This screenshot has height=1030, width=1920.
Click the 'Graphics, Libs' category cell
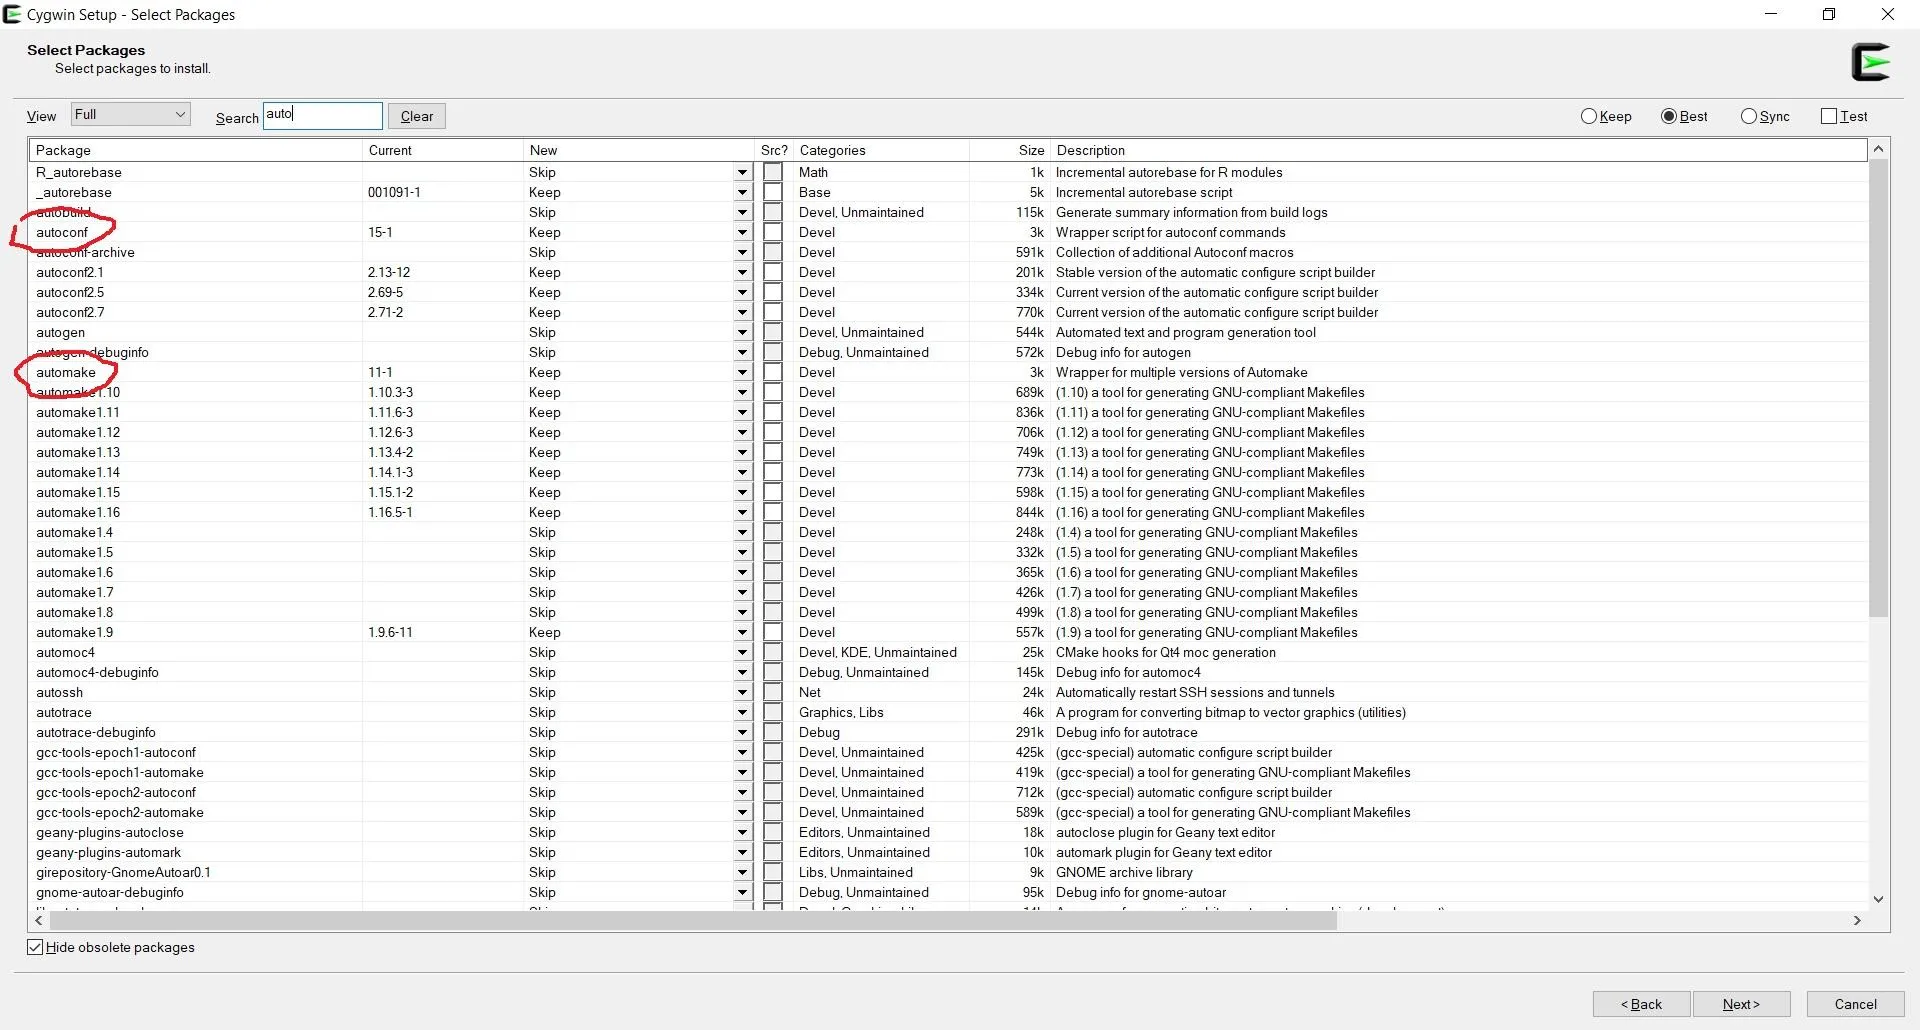(841, 712)
